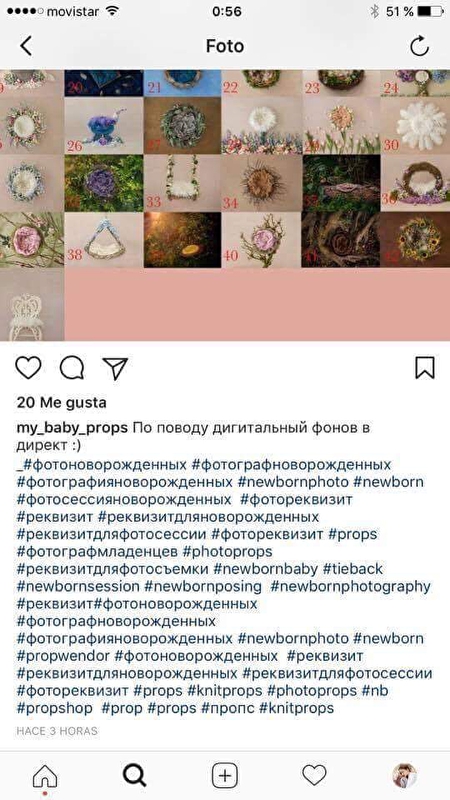Tap the plain pink area of the photo

pos(257,305)
